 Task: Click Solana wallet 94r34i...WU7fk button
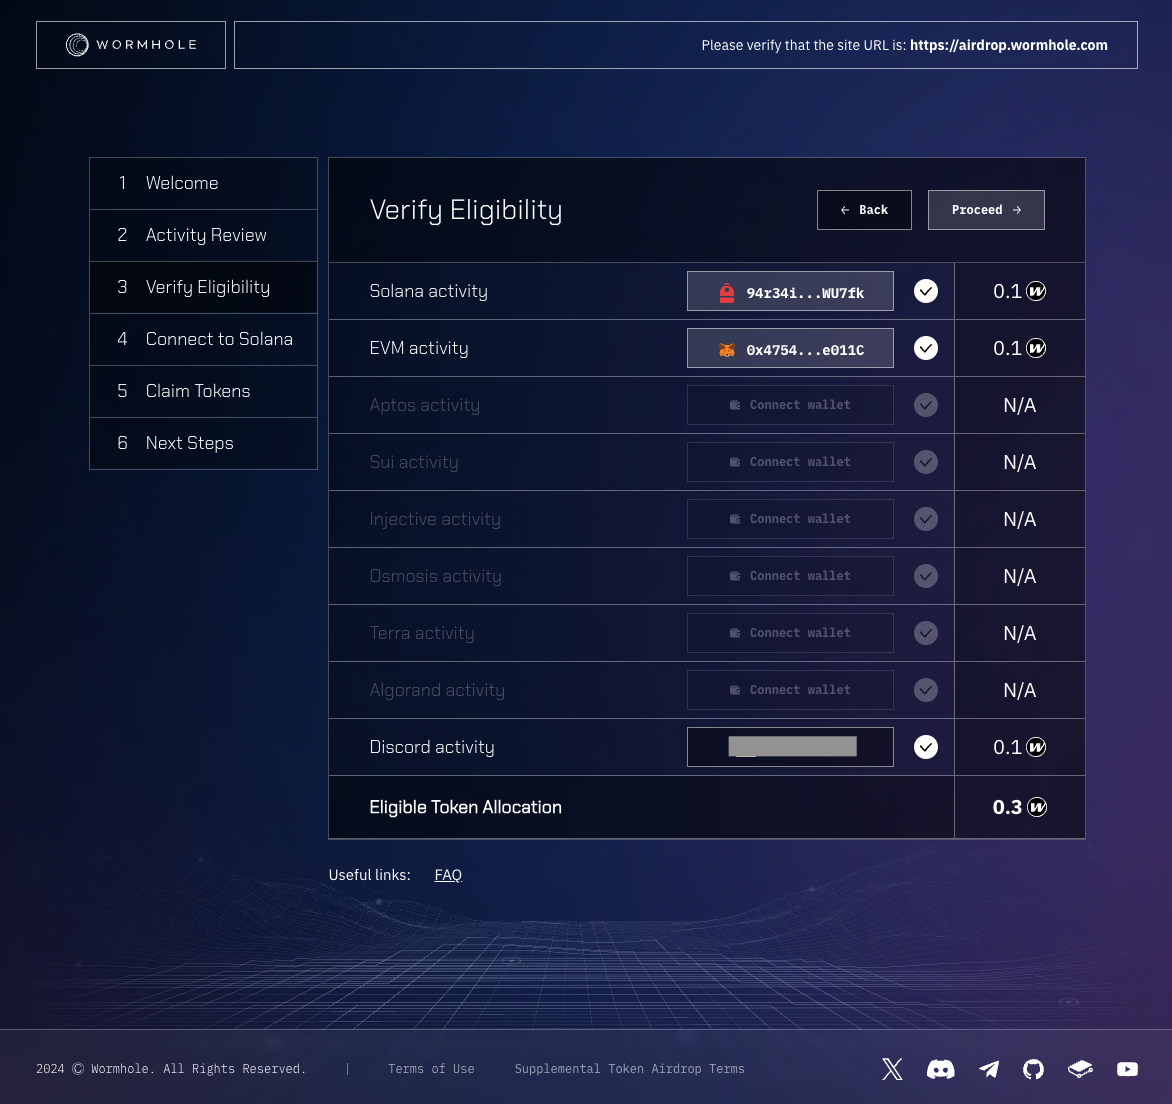(x=790, y=291)
